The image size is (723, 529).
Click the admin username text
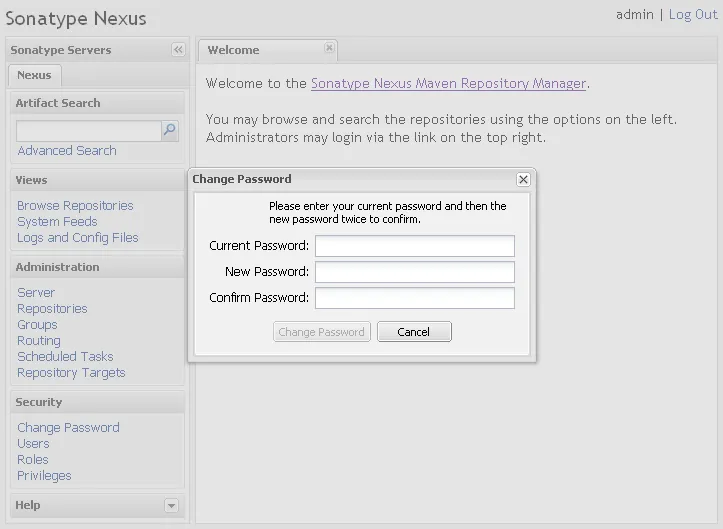634,15
